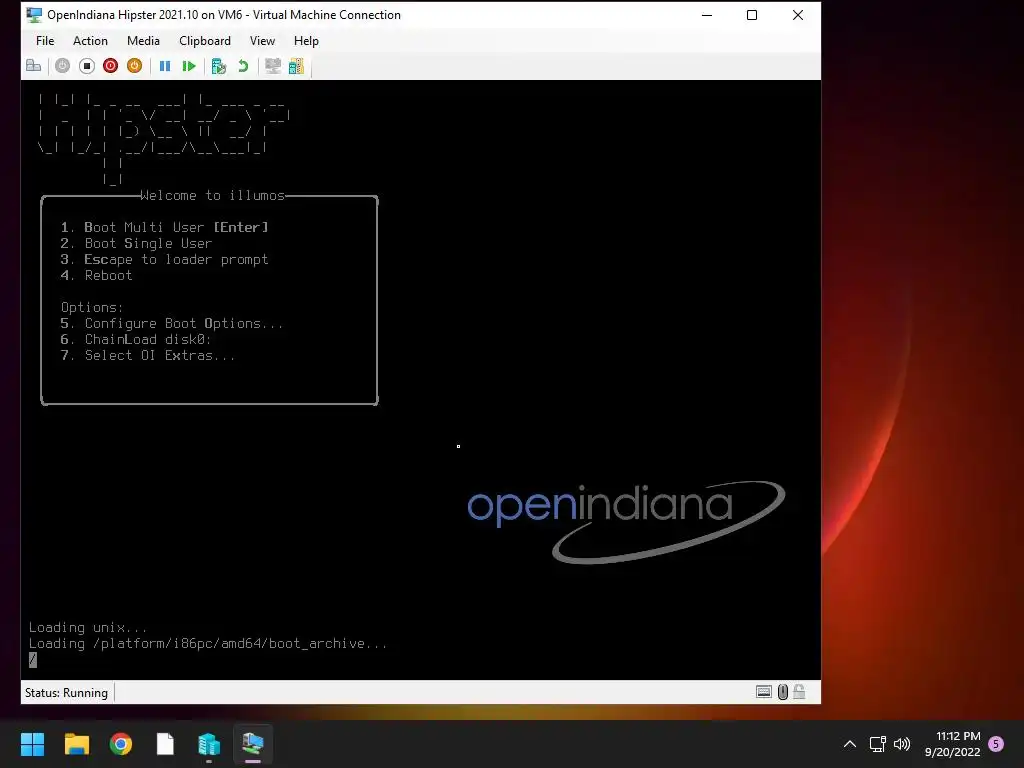Click the lock icon in status bar
This screenshot has width=1024, height=768.
point(799,692)
